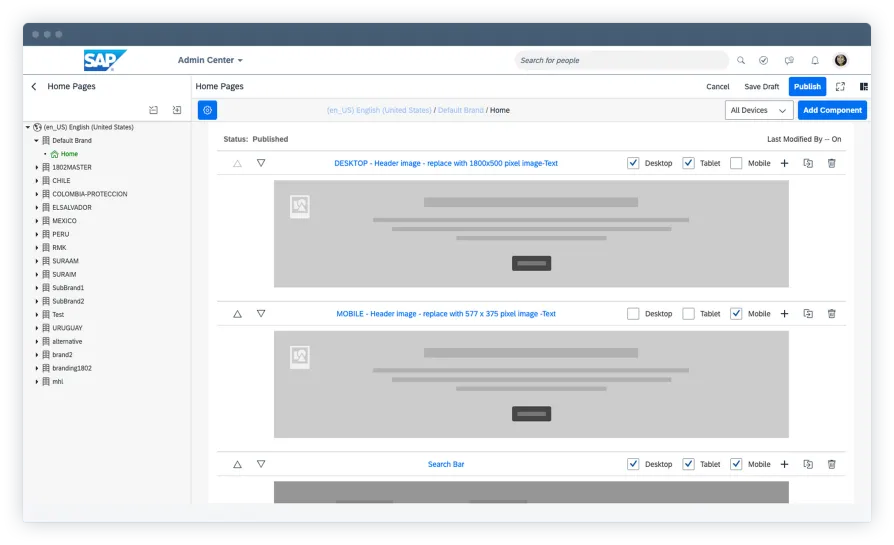Click the Search for people field
Image resolution: width=894 pixels, height=545 pixels.
coord(620,60)
